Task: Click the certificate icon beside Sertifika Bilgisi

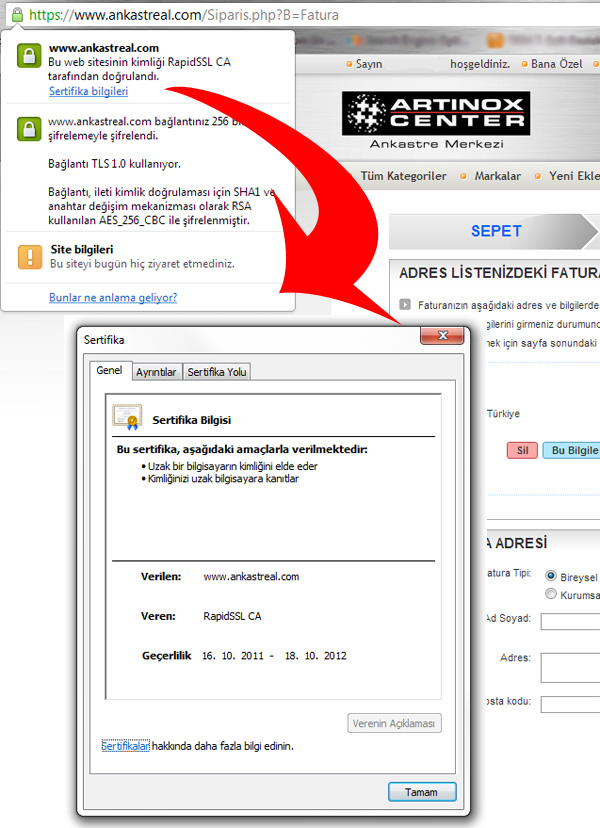Action: tap(127, 417)
